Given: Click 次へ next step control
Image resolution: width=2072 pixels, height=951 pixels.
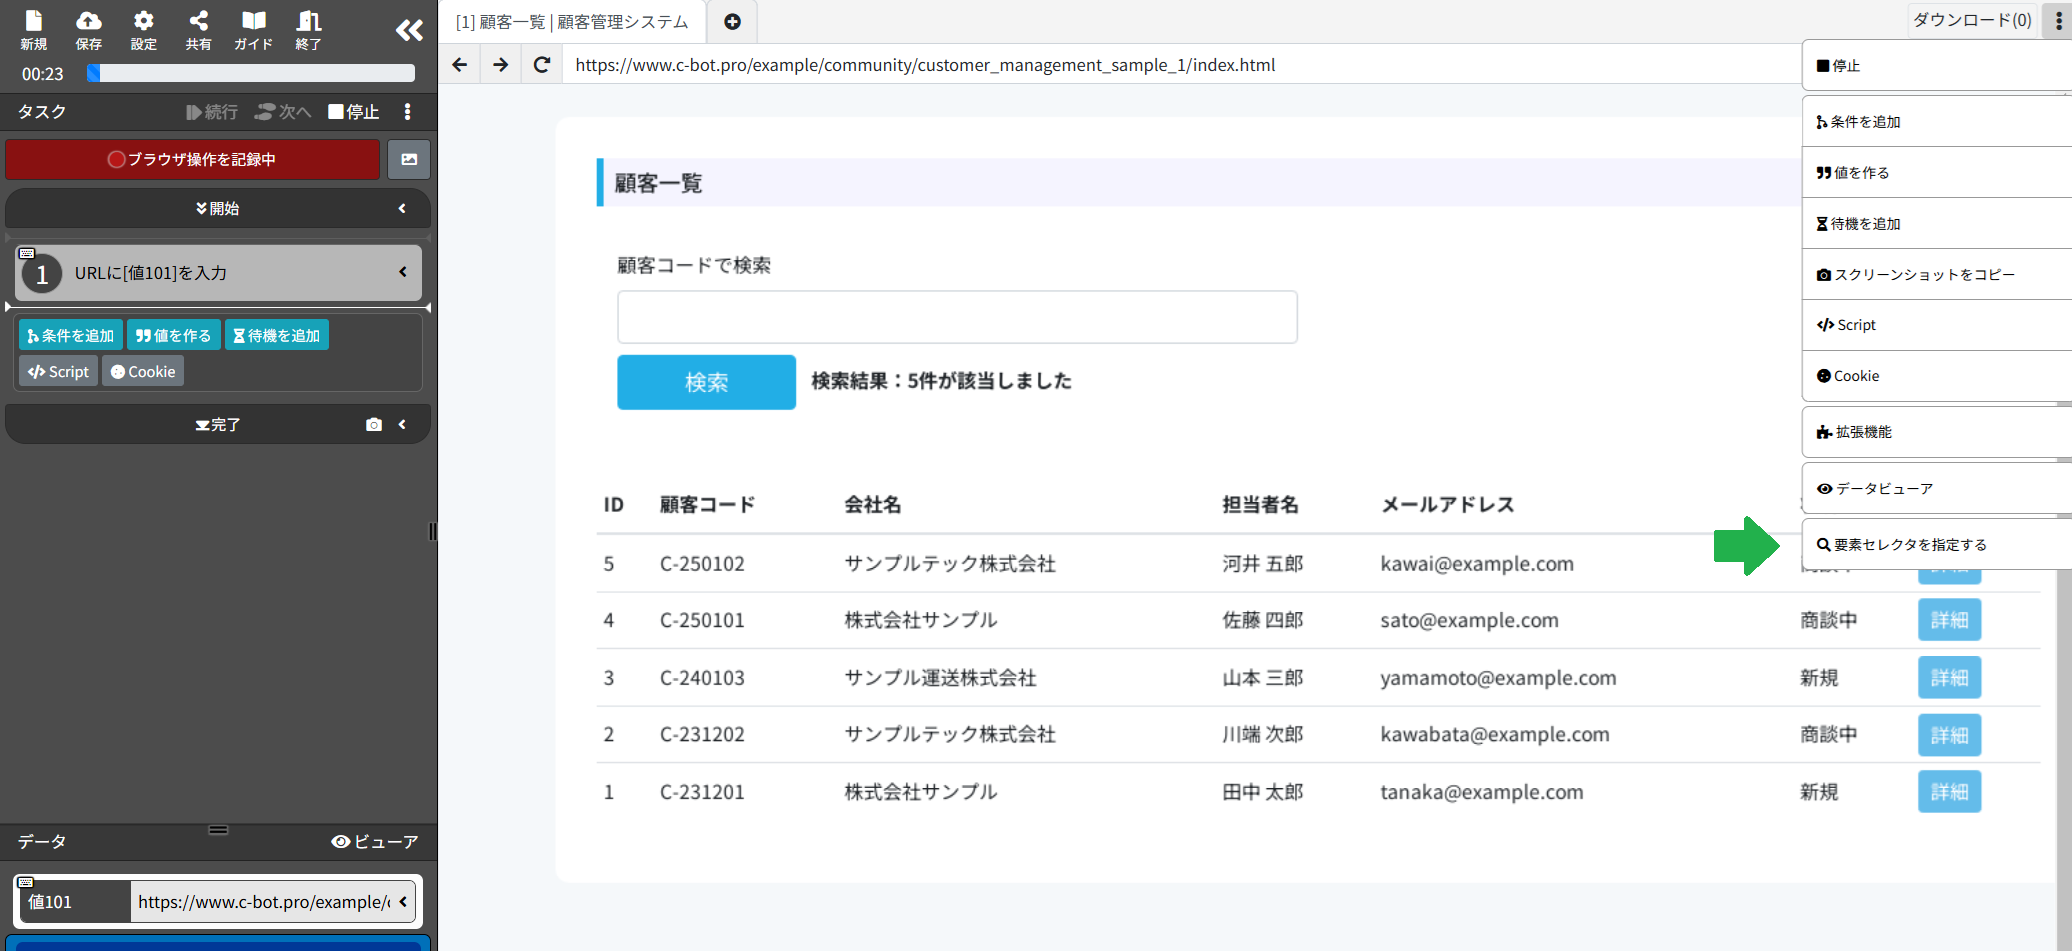Looking at the screenshot, I should point(283,112).
